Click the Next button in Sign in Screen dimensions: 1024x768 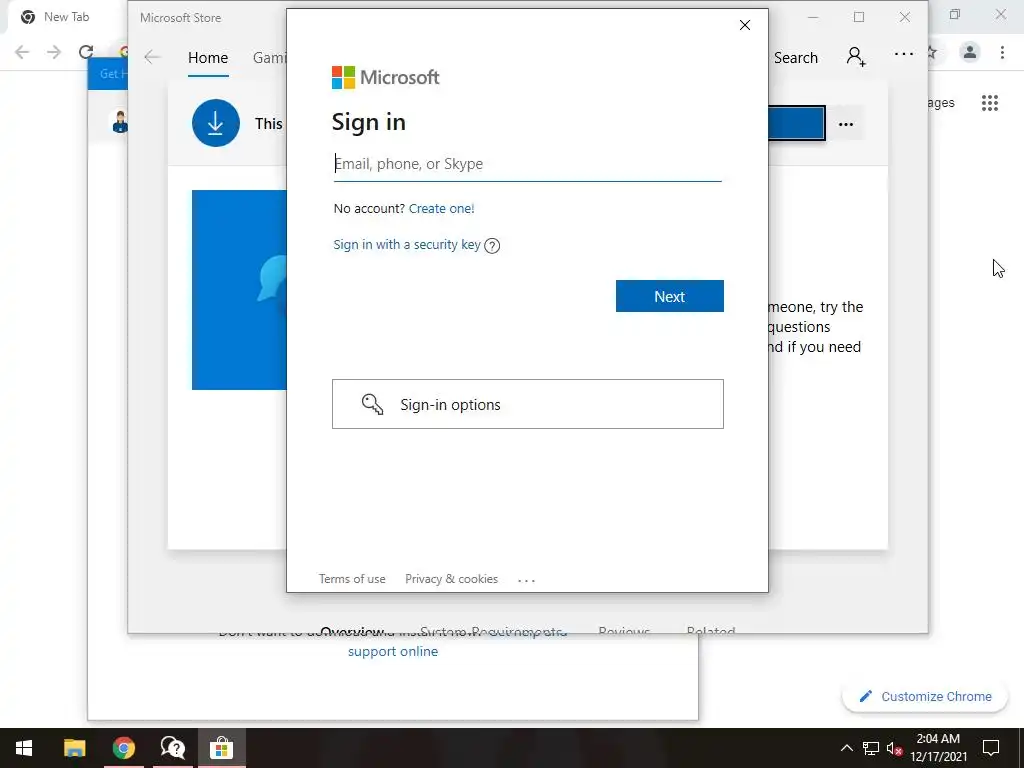(669, 296)
